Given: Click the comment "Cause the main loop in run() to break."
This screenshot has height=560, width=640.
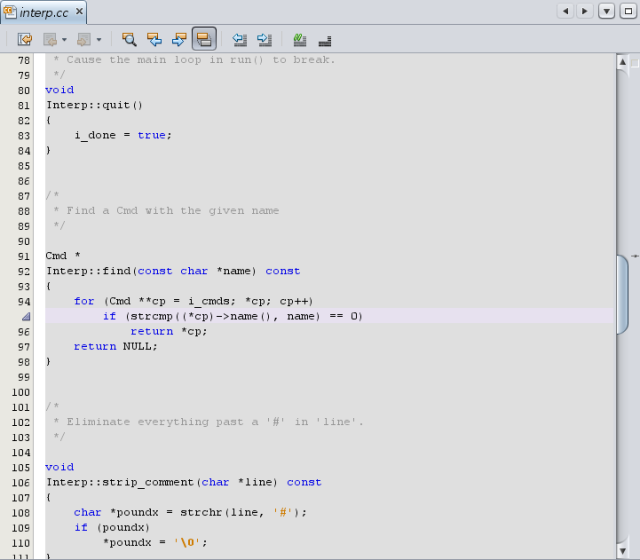Looking at the screenshot, I should (200, 60).
